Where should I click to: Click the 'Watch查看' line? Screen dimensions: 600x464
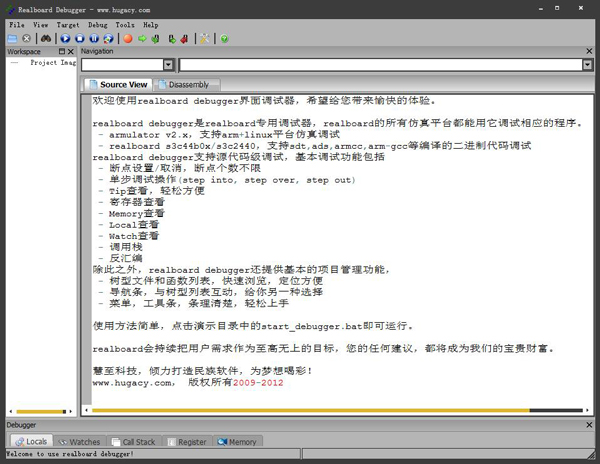(x=134, y=236)
